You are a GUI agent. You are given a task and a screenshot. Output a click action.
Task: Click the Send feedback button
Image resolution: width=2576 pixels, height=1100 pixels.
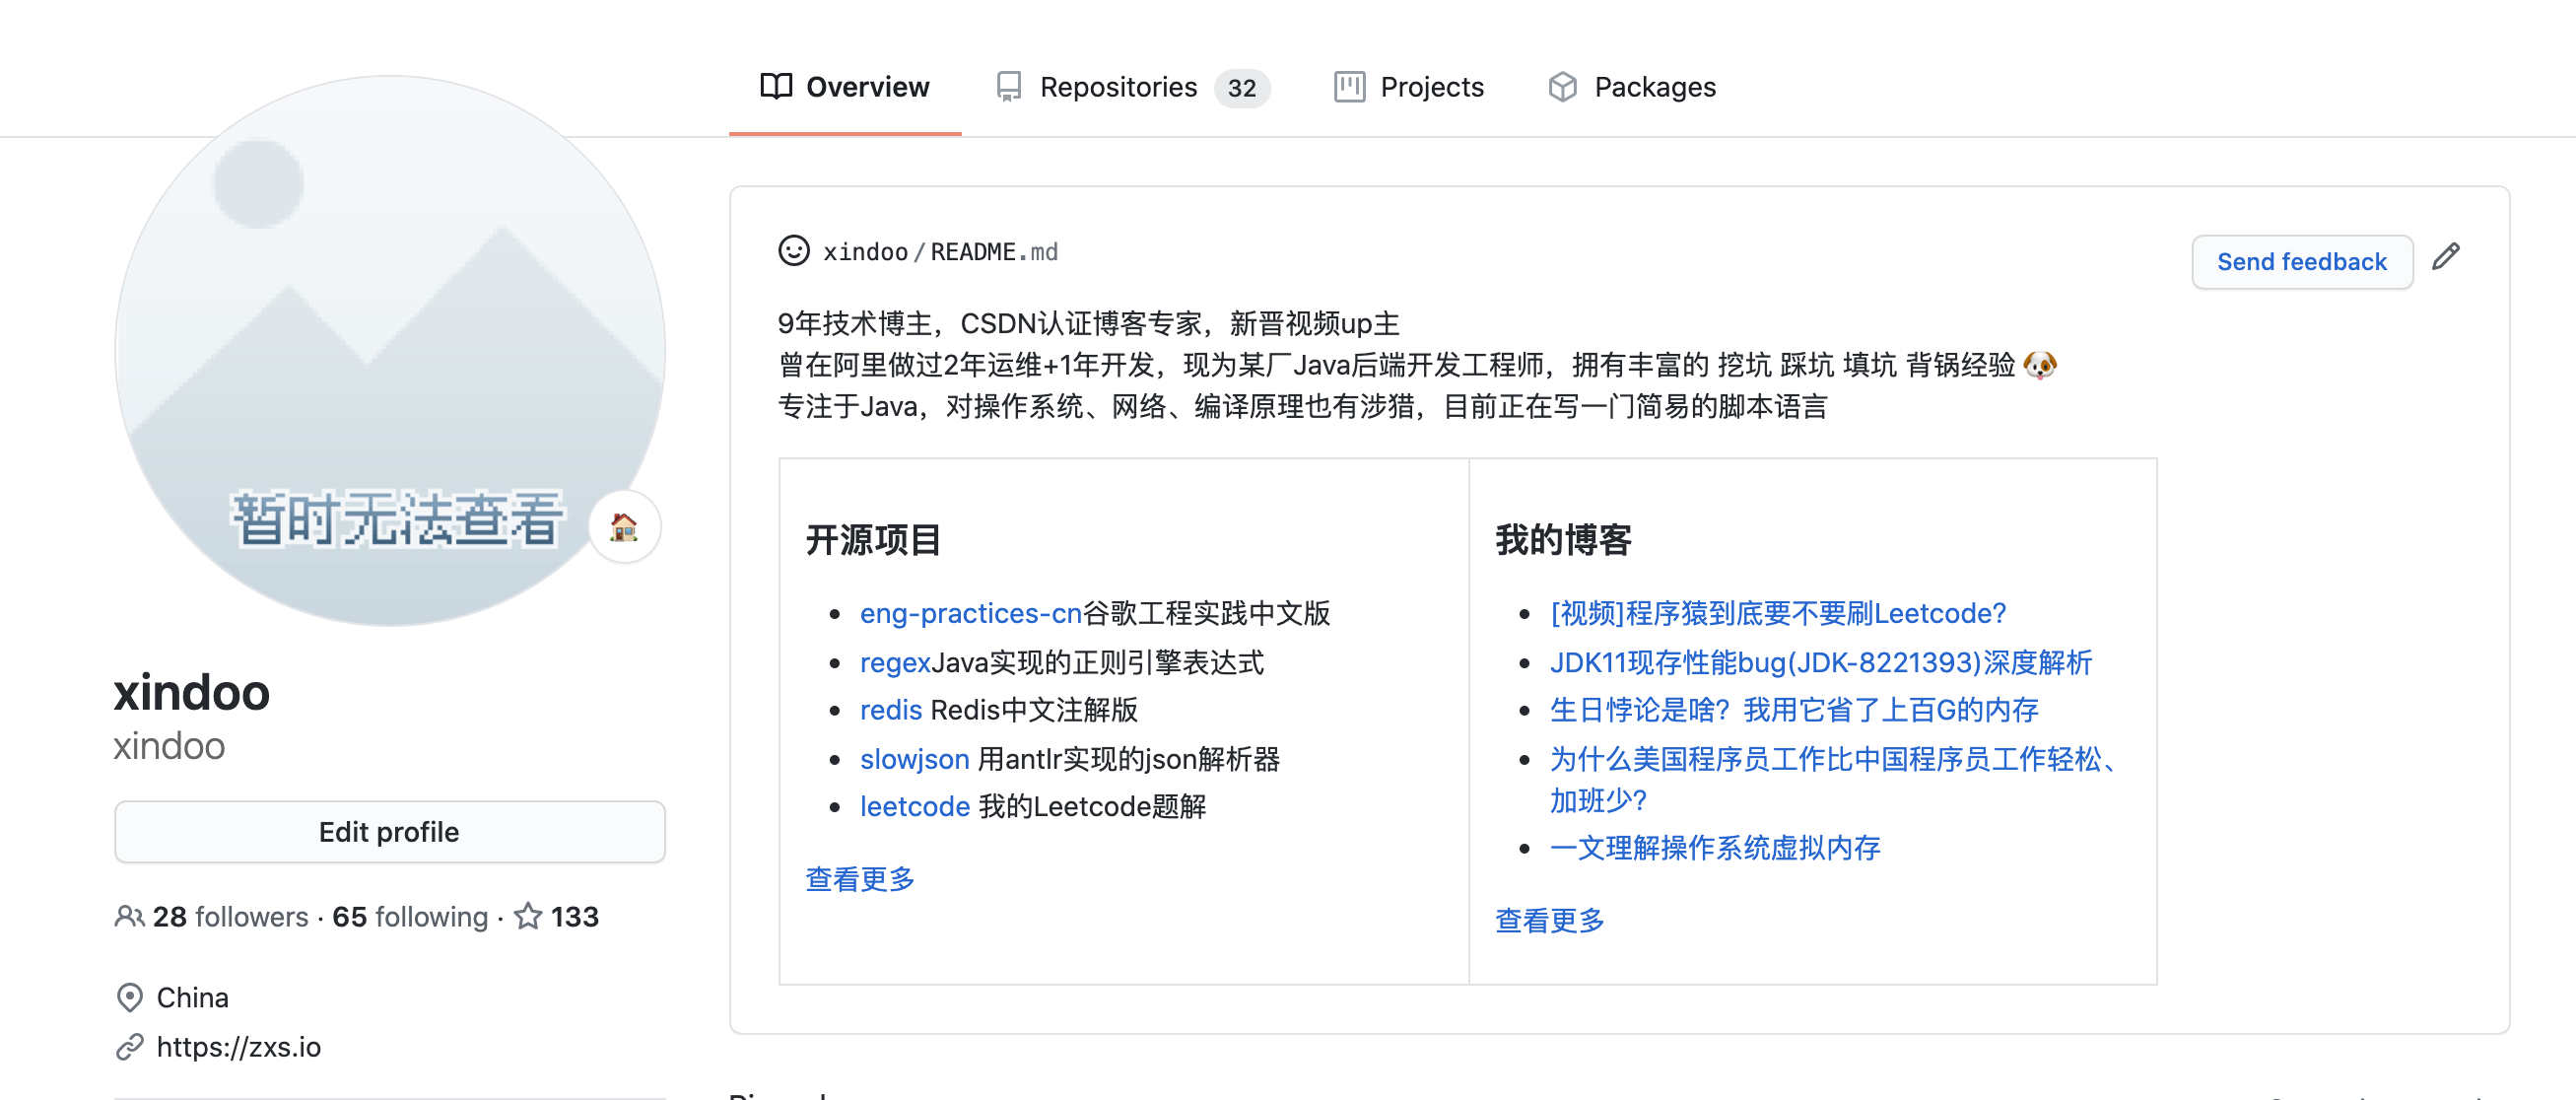(2302, 261)
